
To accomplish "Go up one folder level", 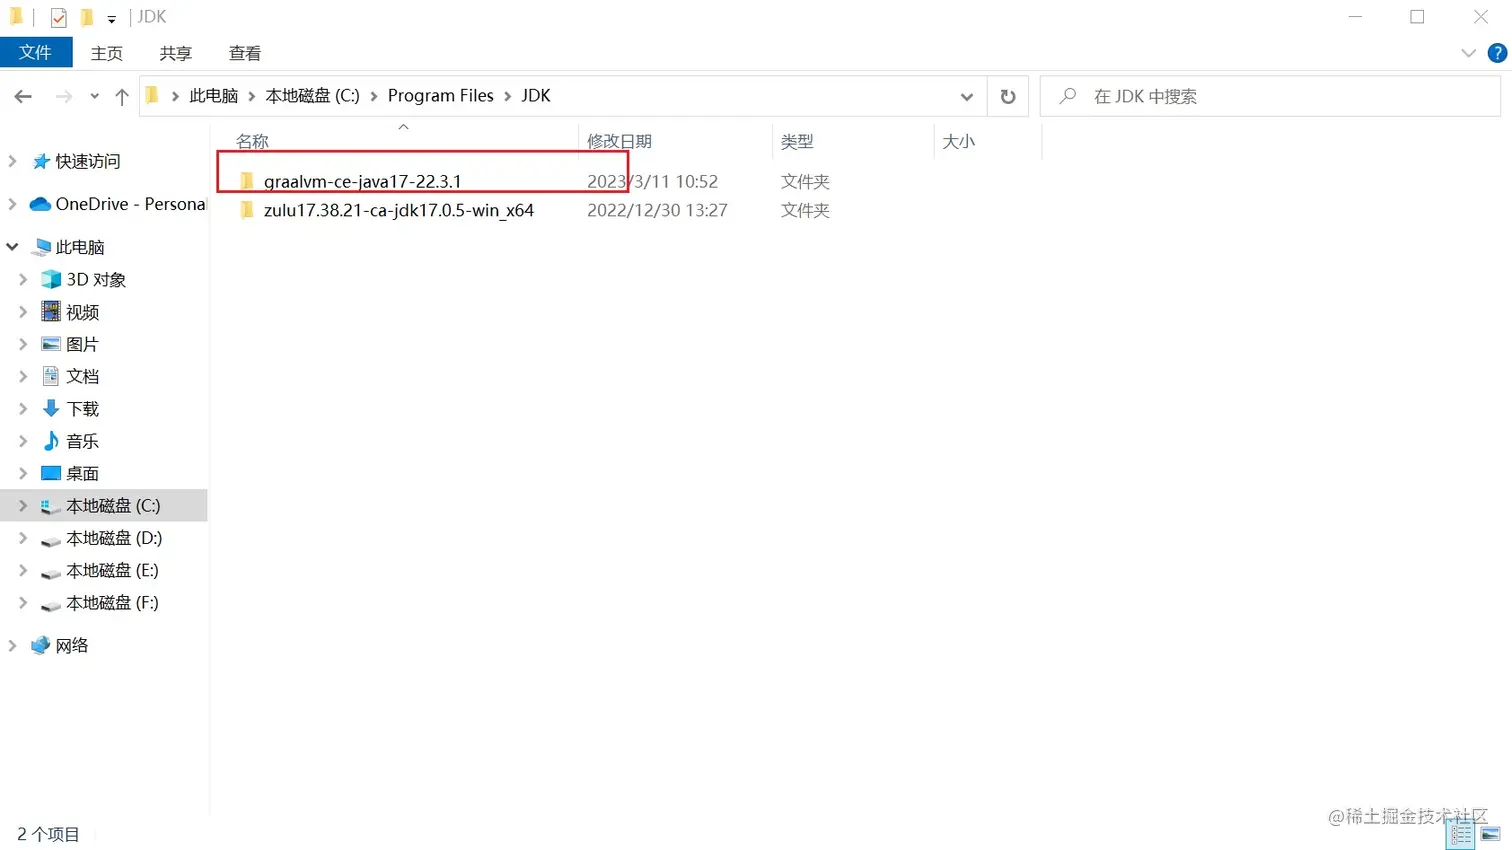I will [x=122, y=96].
